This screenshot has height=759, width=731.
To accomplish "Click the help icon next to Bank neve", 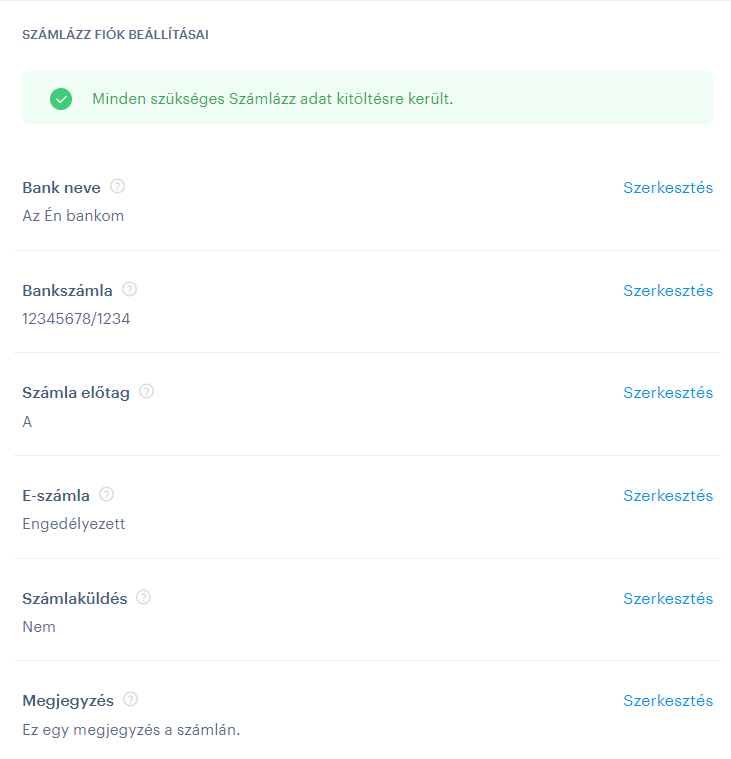I will pos(117,186).
